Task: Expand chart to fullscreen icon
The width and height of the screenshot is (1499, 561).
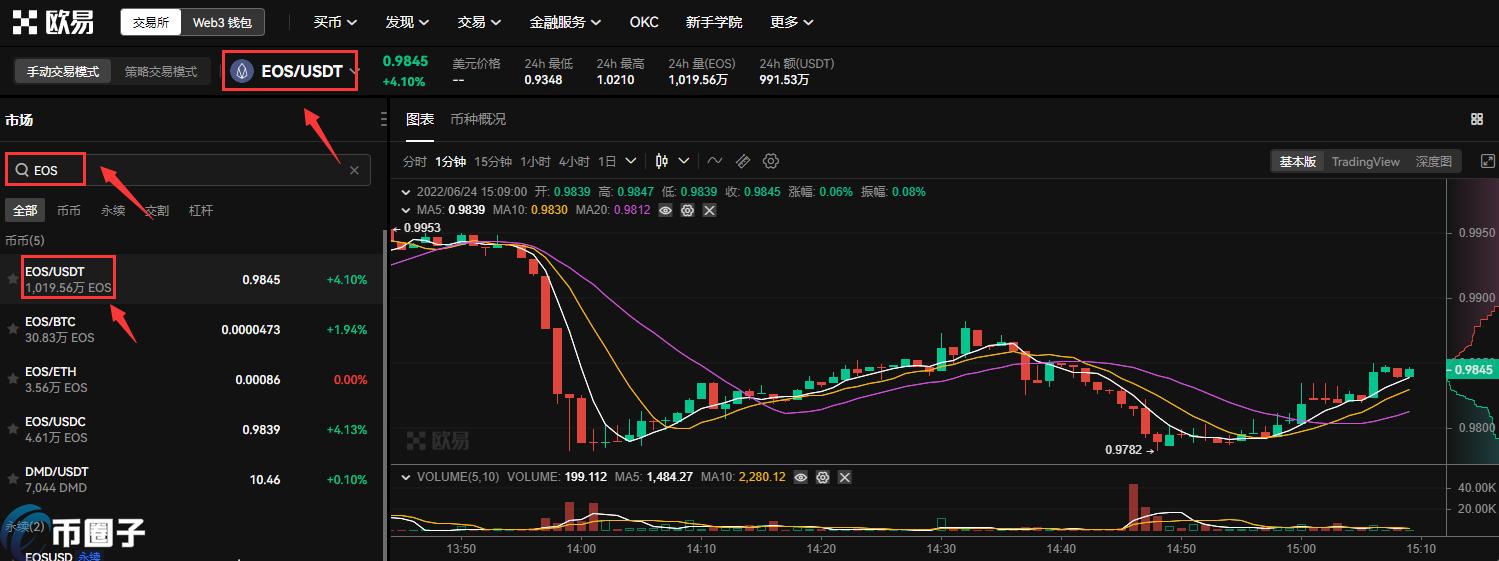Action: (1487, 161)
